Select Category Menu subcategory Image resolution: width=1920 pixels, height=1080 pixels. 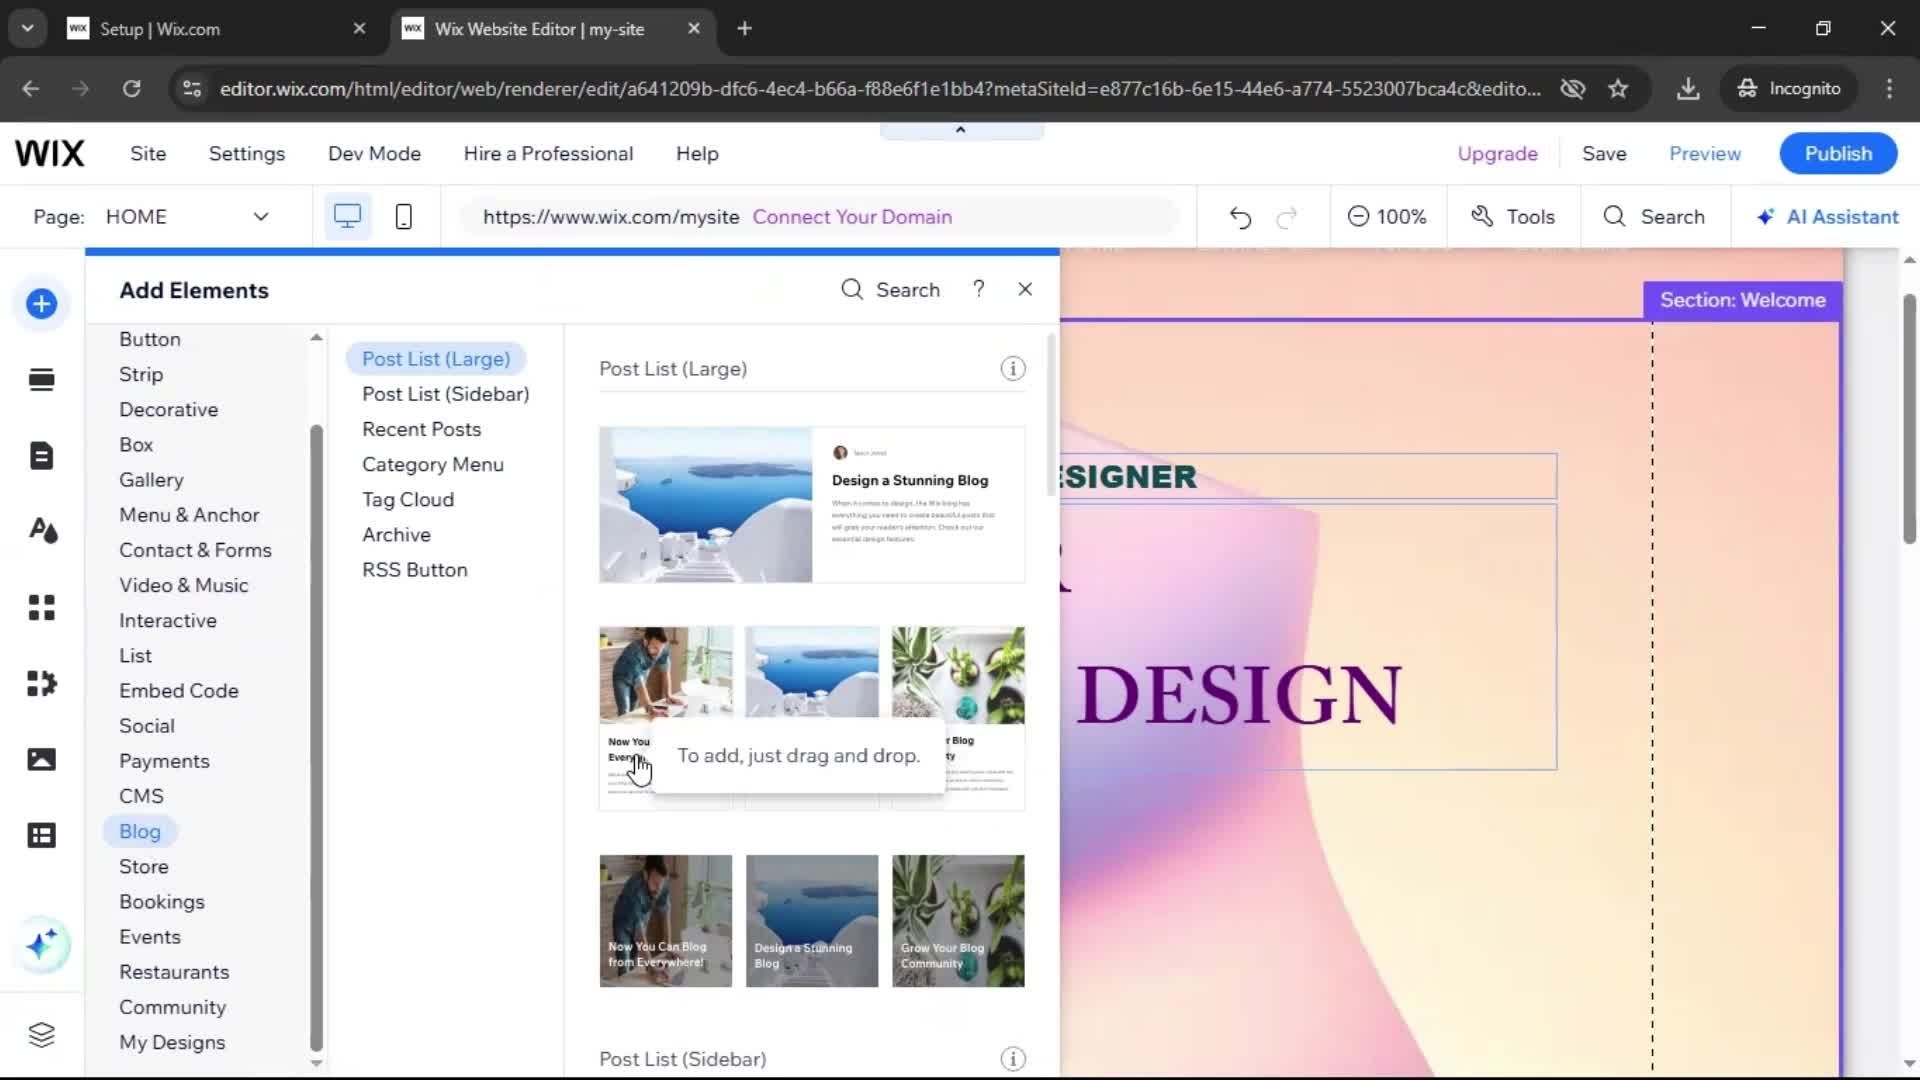click(x=433, y=465)
